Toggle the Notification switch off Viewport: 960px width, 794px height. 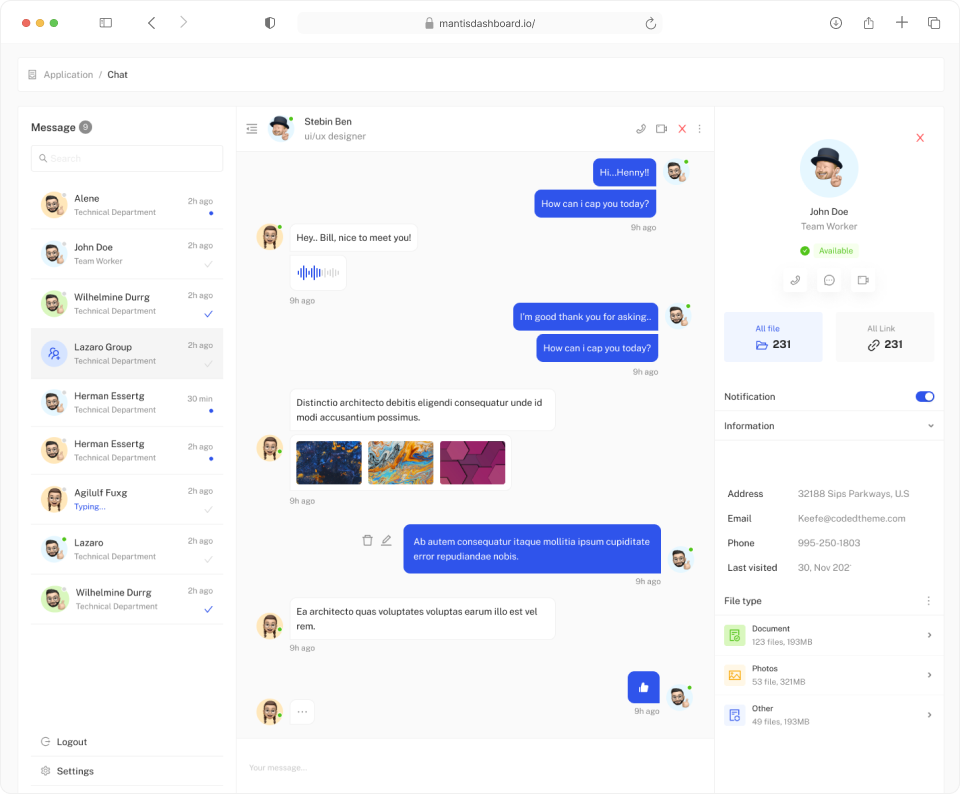click(x=924, y=397)
